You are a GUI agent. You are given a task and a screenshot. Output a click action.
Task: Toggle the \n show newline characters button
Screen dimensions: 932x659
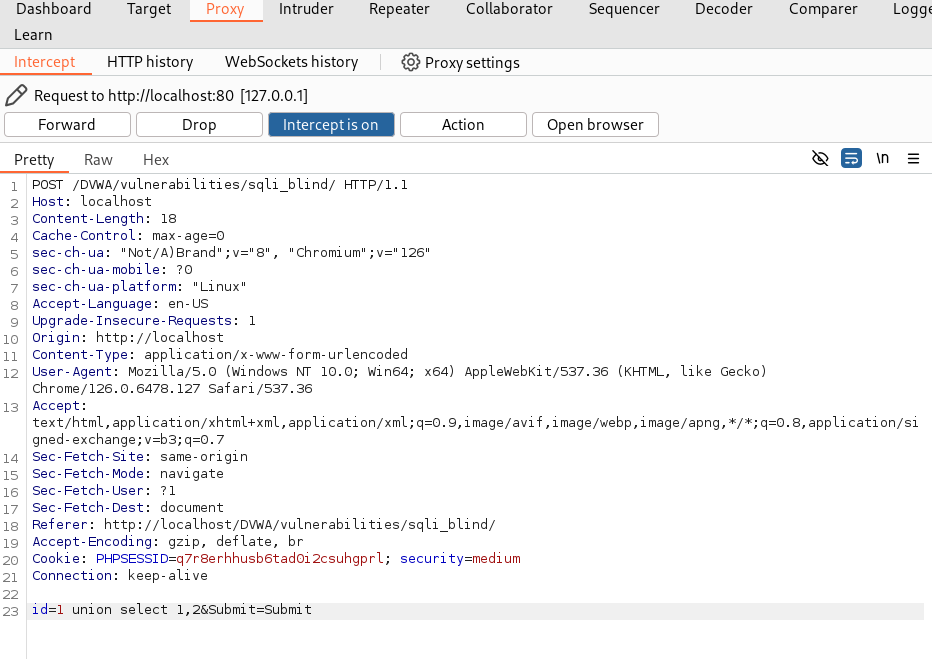point(883,158)
